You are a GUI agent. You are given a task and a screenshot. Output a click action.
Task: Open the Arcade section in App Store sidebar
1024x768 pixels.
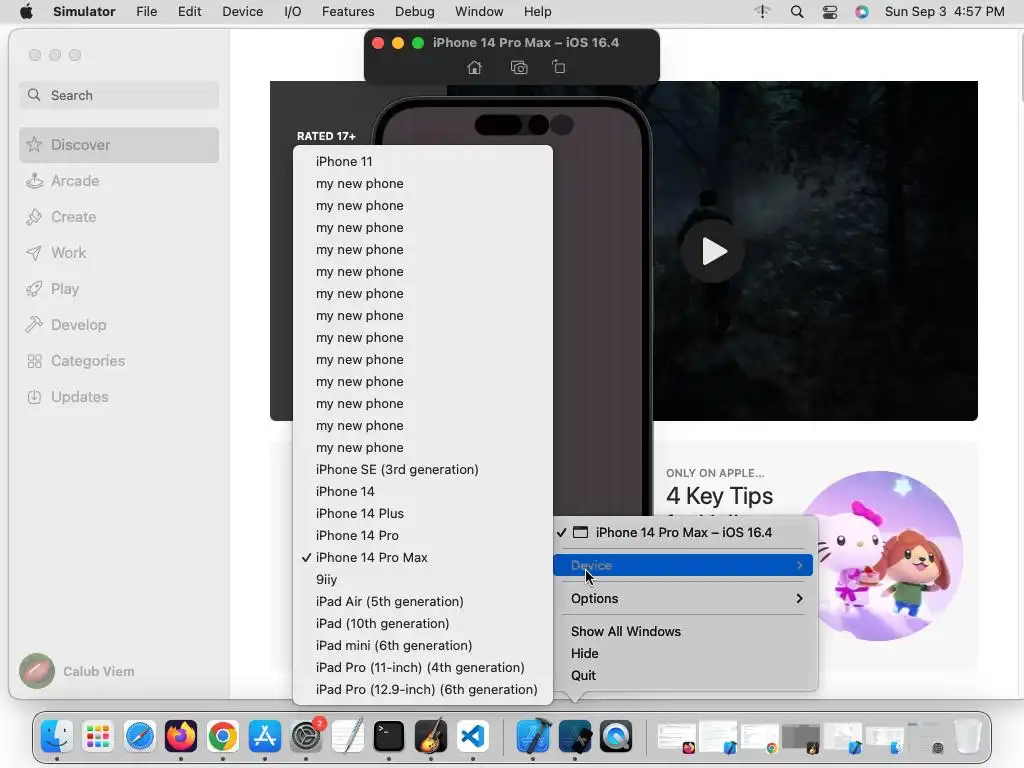tap(119, 181)
